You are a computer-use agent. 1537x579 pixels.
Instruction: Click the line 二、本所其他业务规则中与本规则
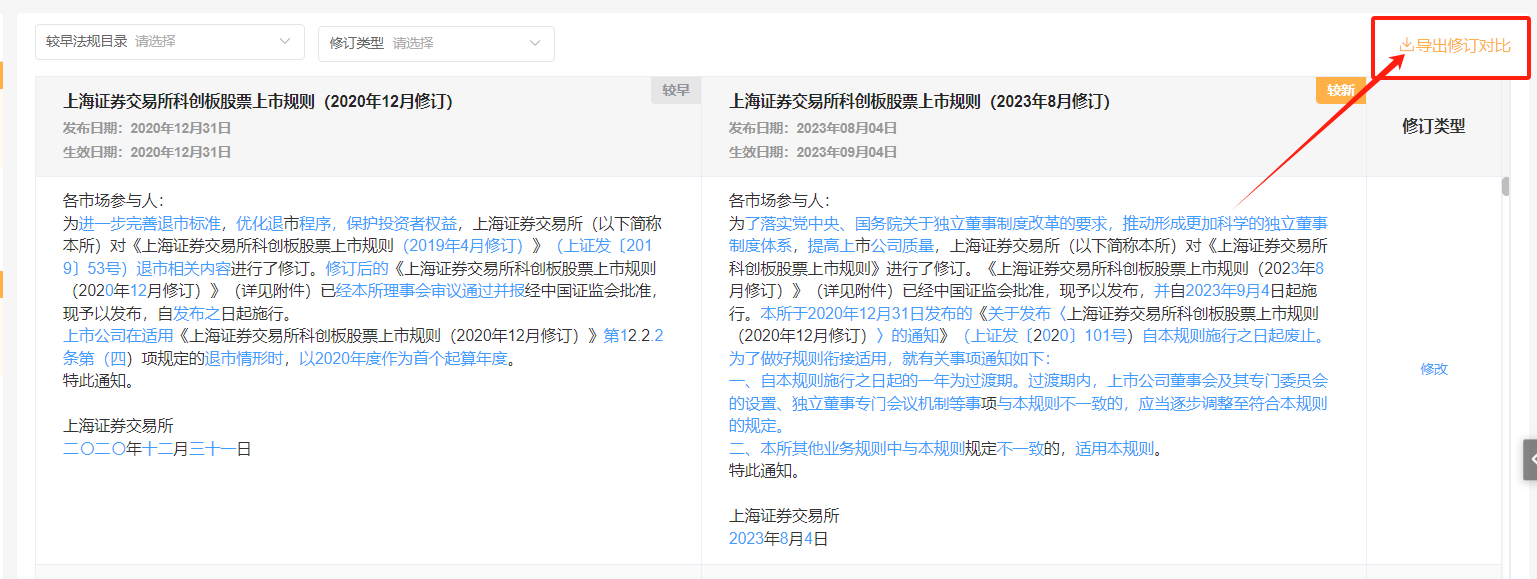point(847,449)
